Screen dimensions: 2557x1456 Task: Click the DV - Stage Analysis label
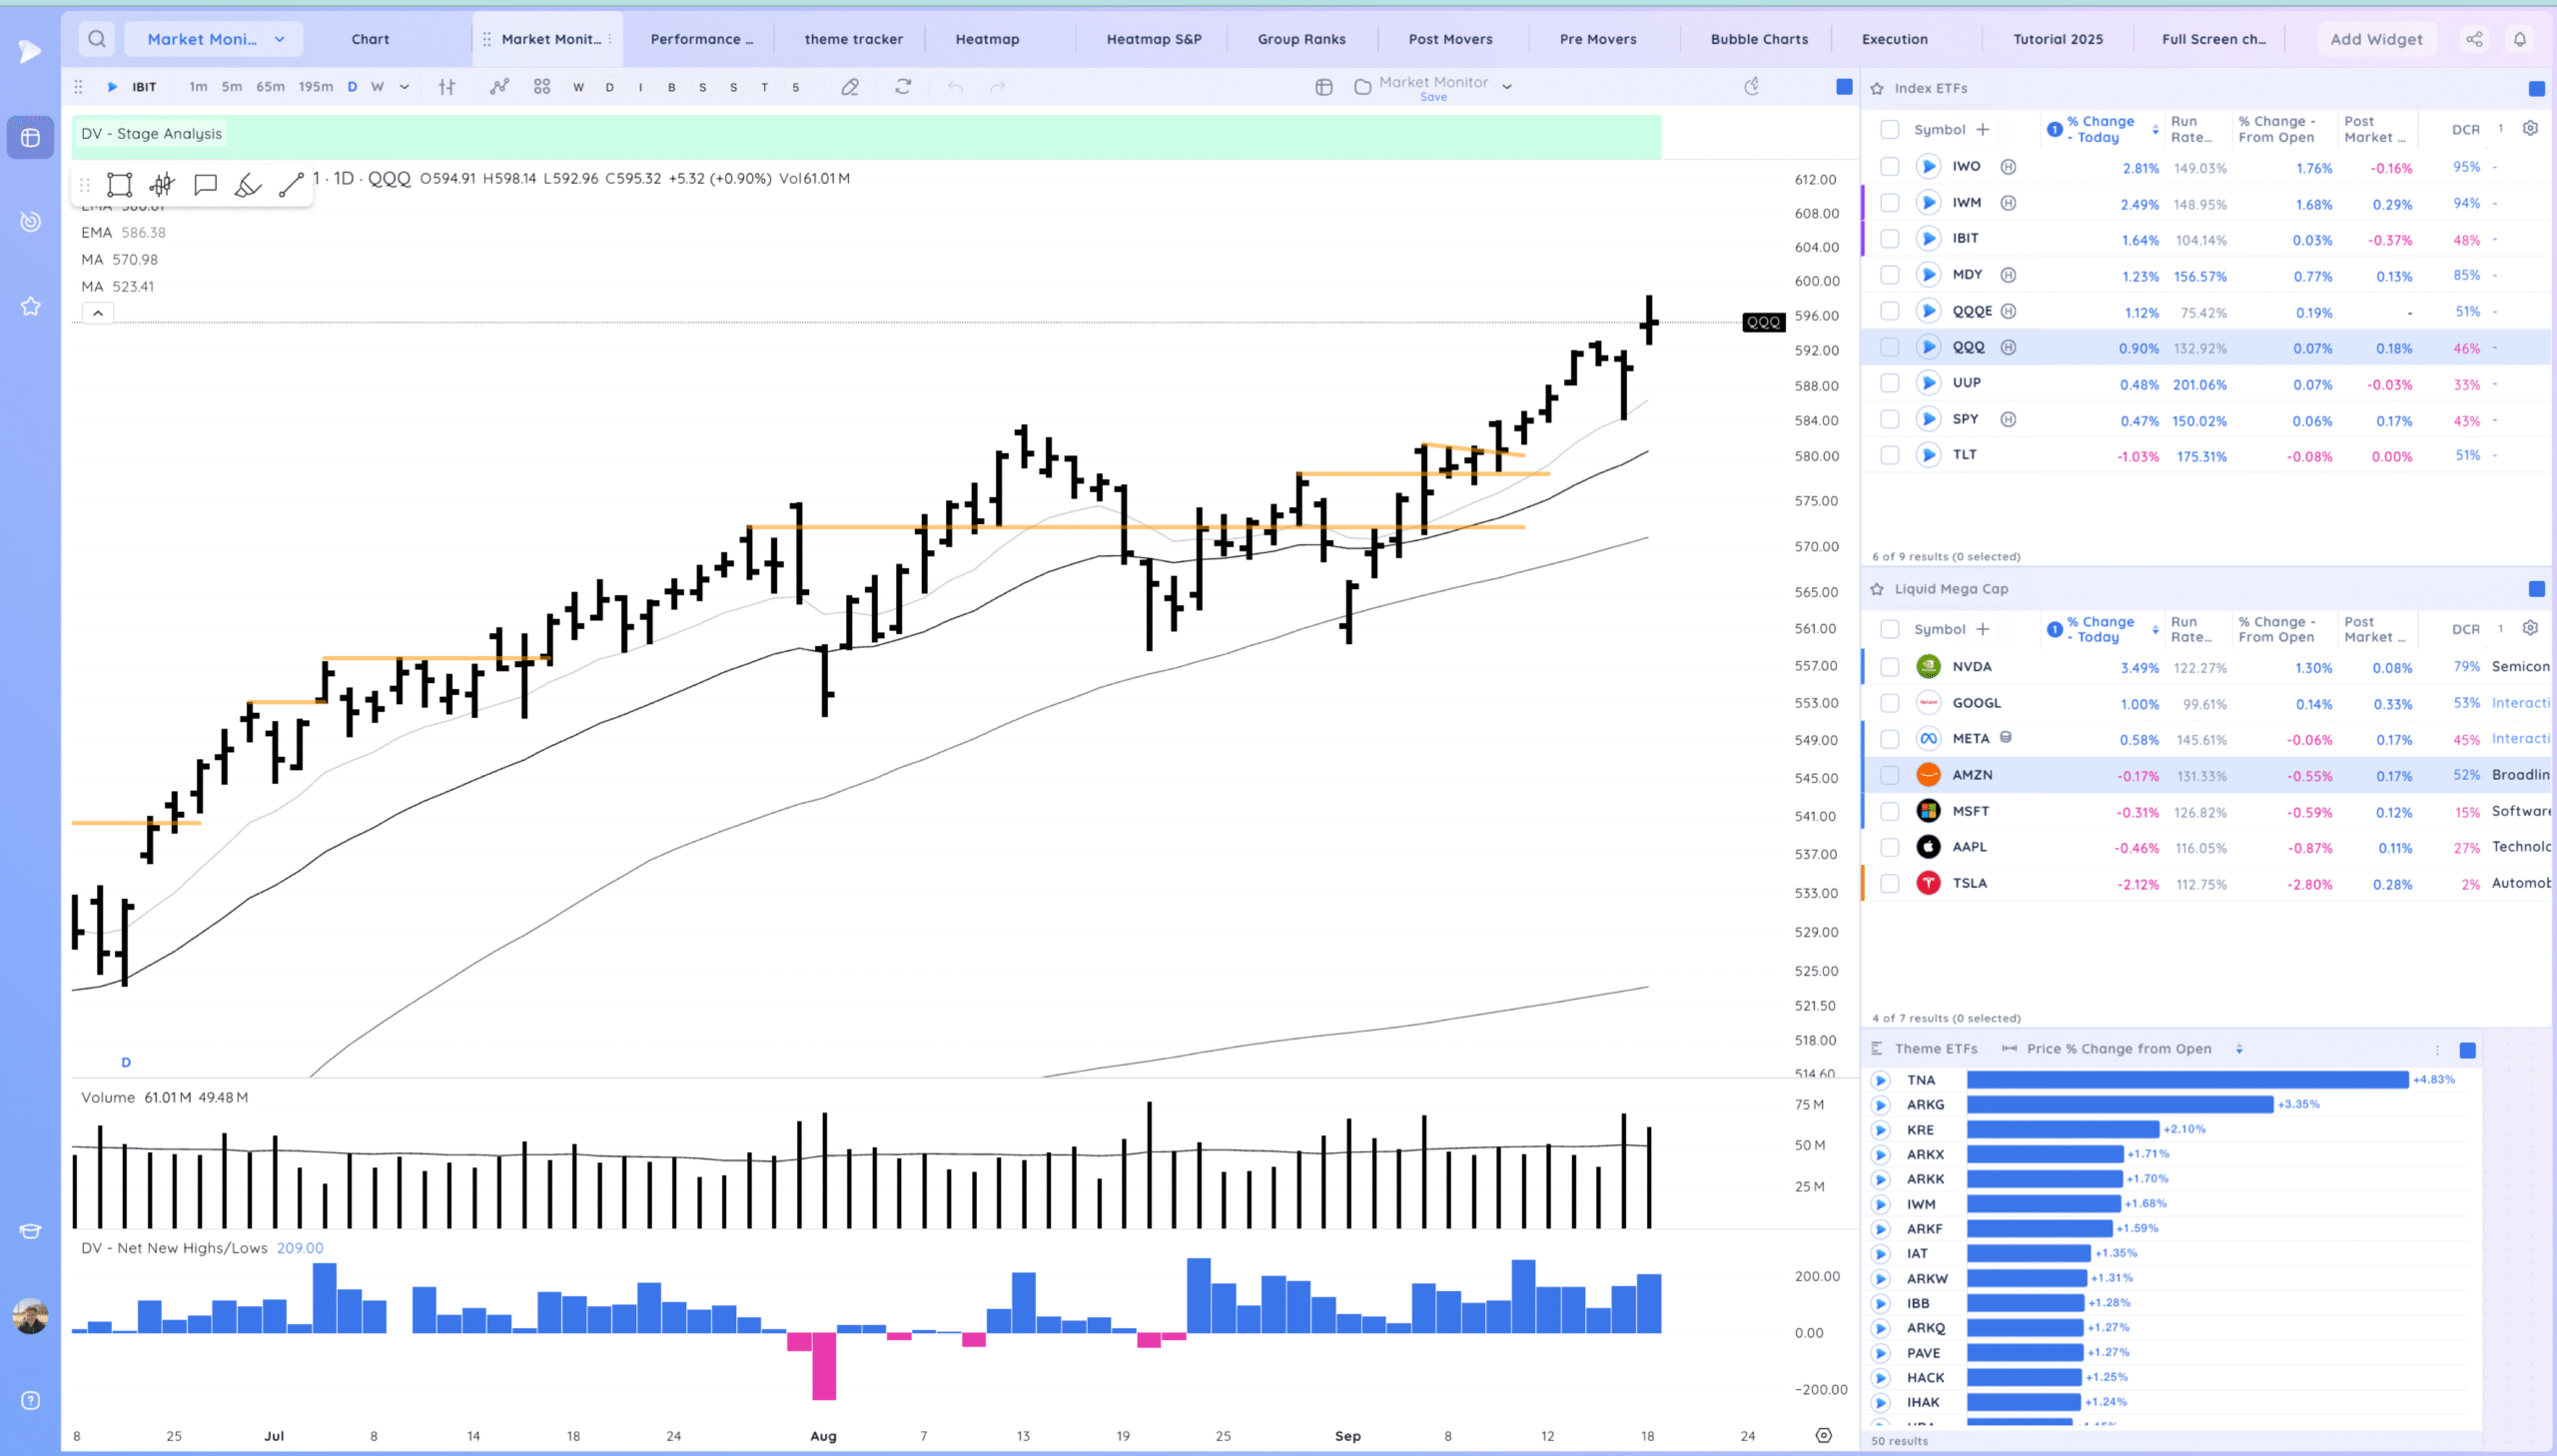point(151,134)
